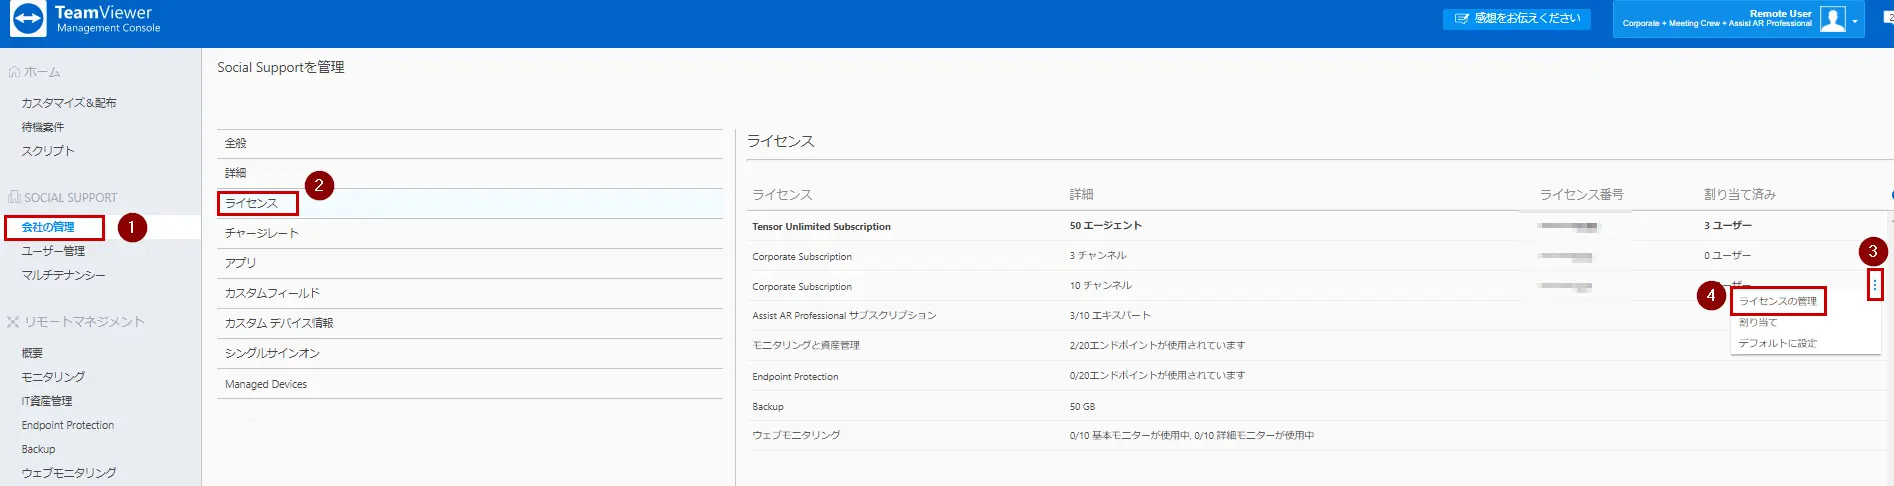Click the リモートマネジメント section icon
Image resolution: width=1894 pixels, height=486 pixels.
(14, 322)
